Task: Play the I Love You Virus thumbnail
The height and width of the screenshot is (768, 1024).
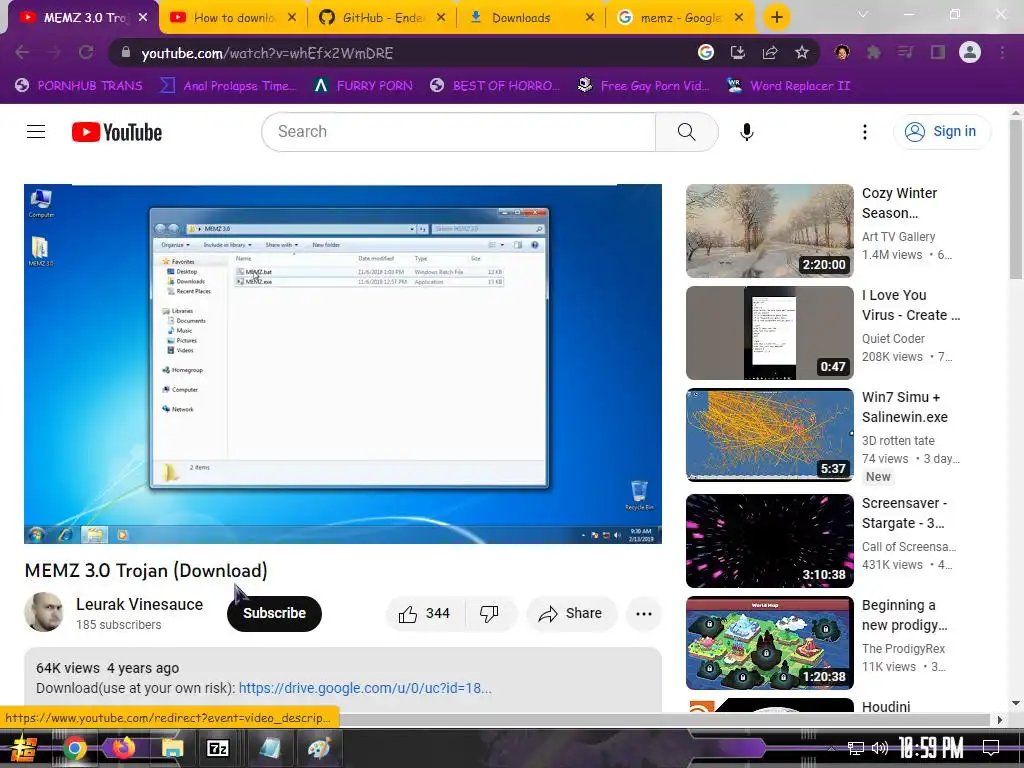Action: 769,332
